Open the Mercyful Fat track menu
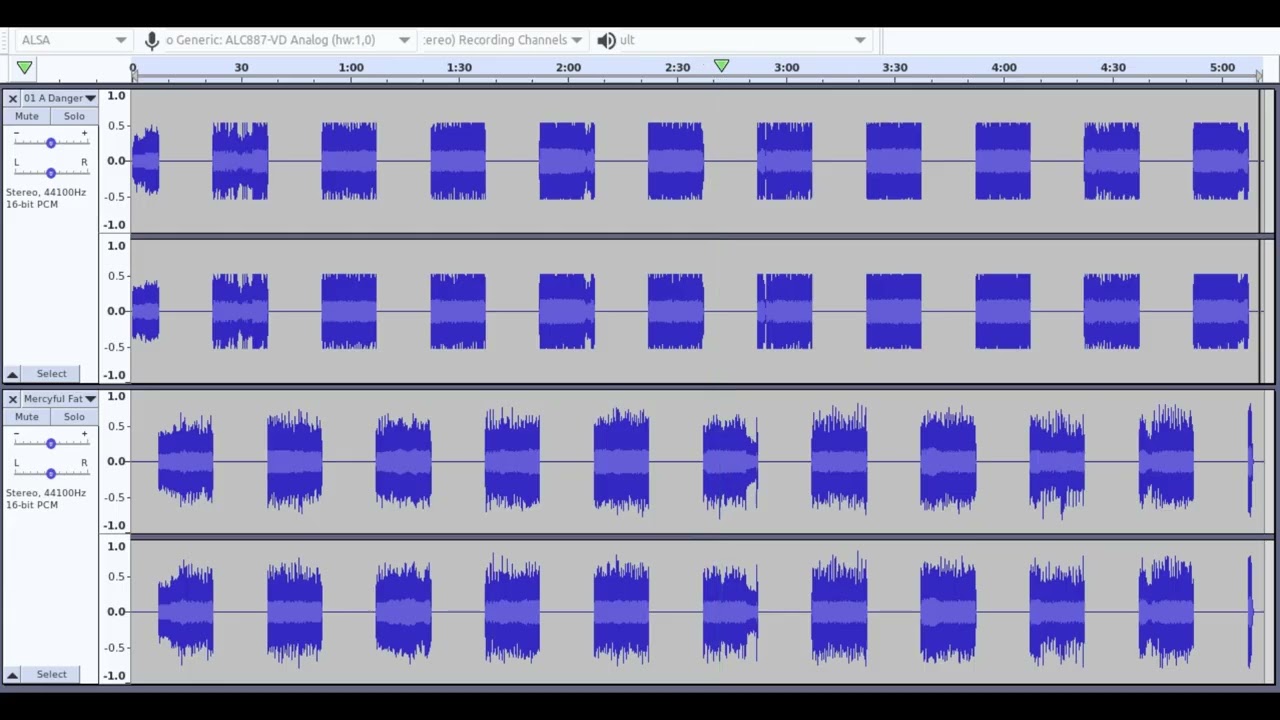 click(59, 399)
